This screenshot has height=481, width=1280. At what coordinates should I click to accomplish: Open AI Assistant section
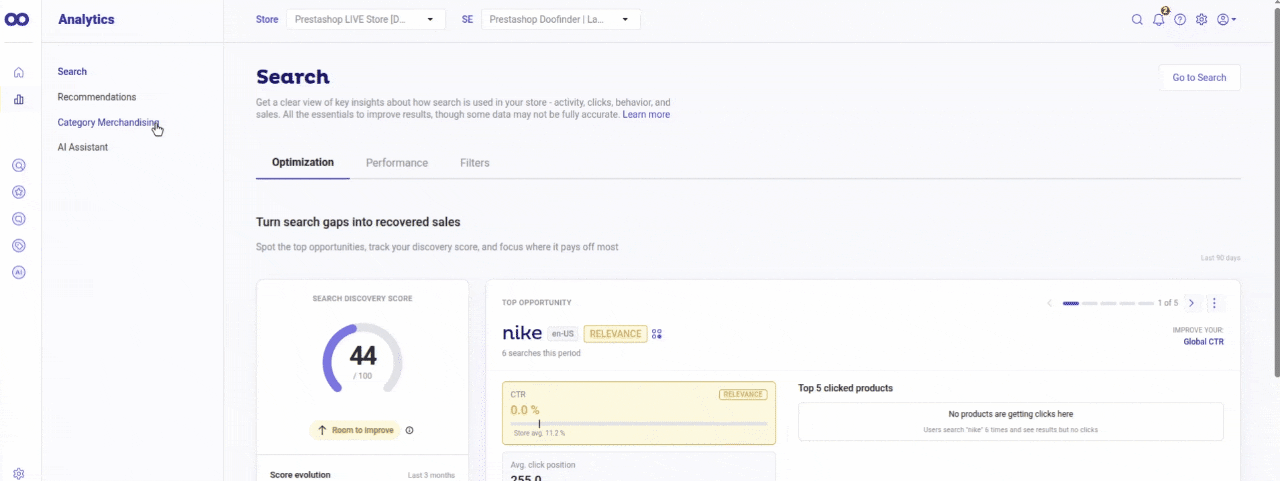pyautogui.click(x=83, y=147)
